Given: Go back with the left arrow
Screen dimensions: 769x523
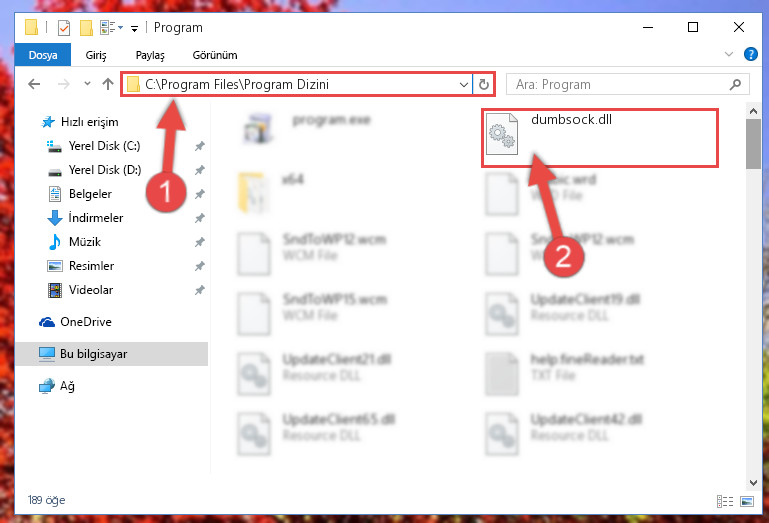Looking at the screenshot, I should [x=34, y=84].
